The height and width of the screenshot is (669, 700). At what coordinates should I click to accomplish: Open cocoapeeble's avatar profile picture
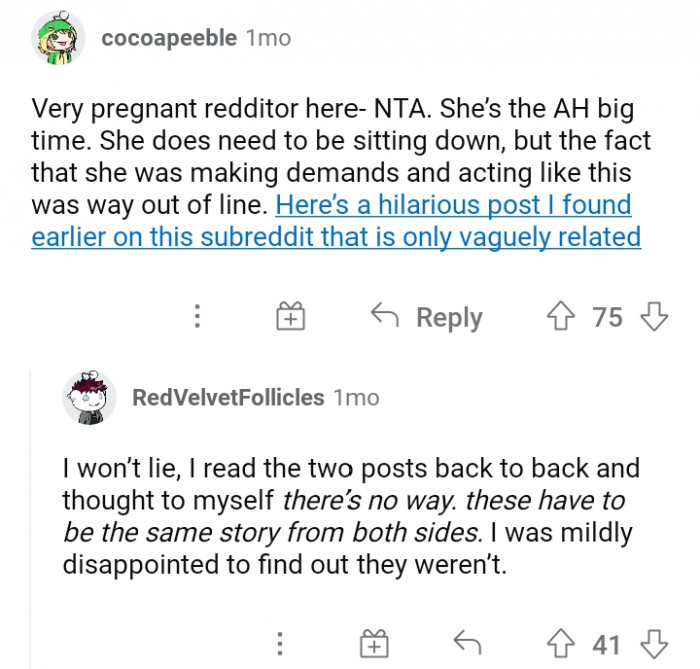point(57,39)
